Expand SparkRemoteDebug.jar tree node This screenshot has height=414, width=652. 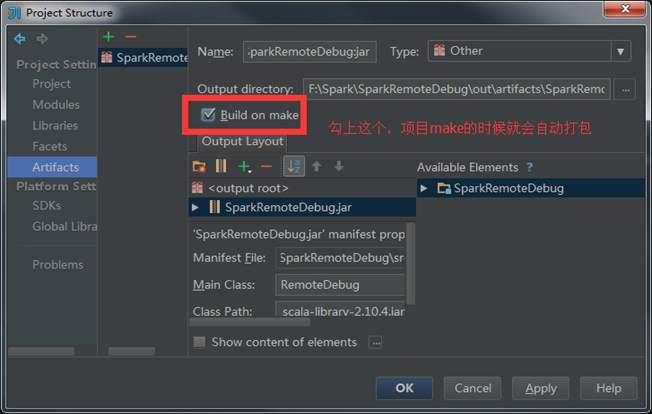[195, 207]
